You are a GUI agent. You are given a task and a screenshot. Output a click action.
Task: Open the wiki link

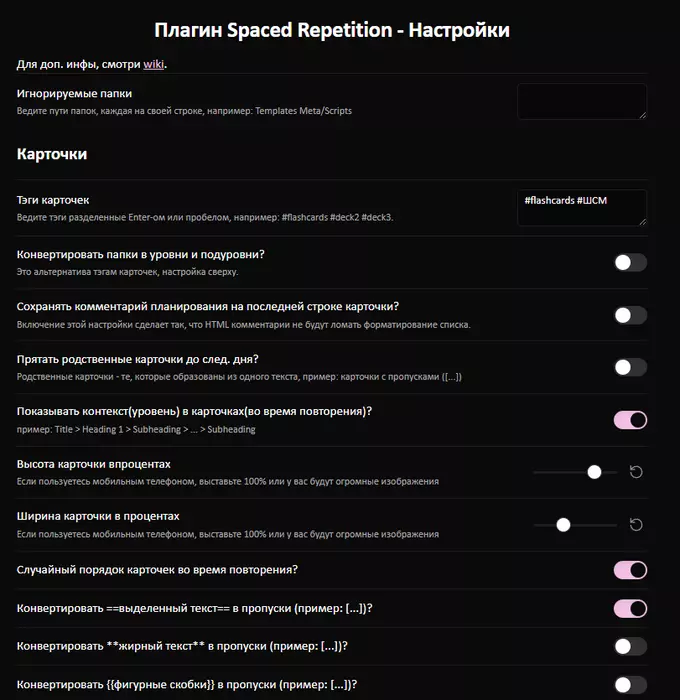pyautogui.click(x=154, y=64)
